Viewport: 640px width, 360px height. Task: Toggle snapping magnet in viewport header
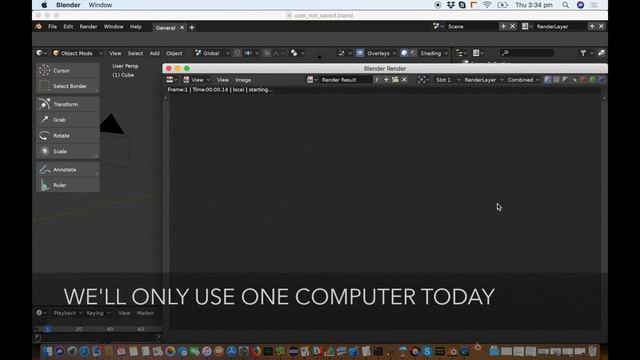(237, 53)
